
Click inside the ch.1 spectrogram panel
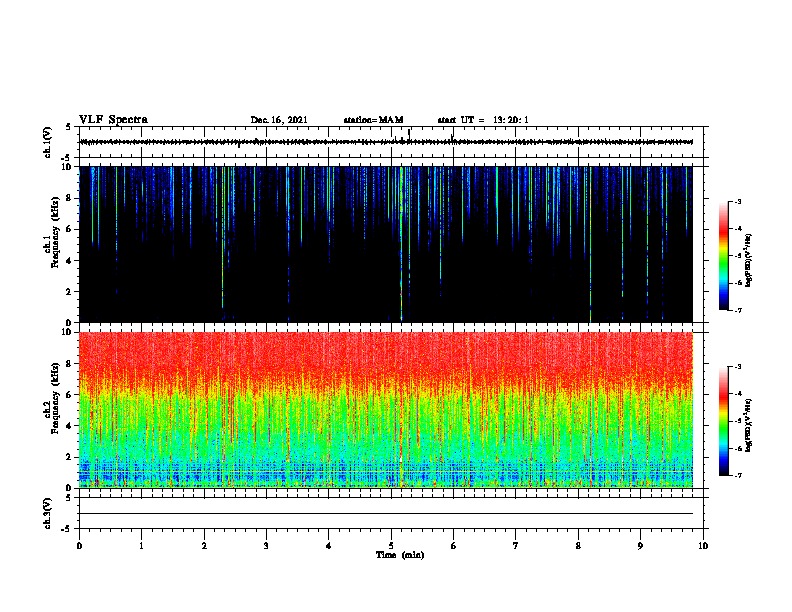click(x=386, y=244)
